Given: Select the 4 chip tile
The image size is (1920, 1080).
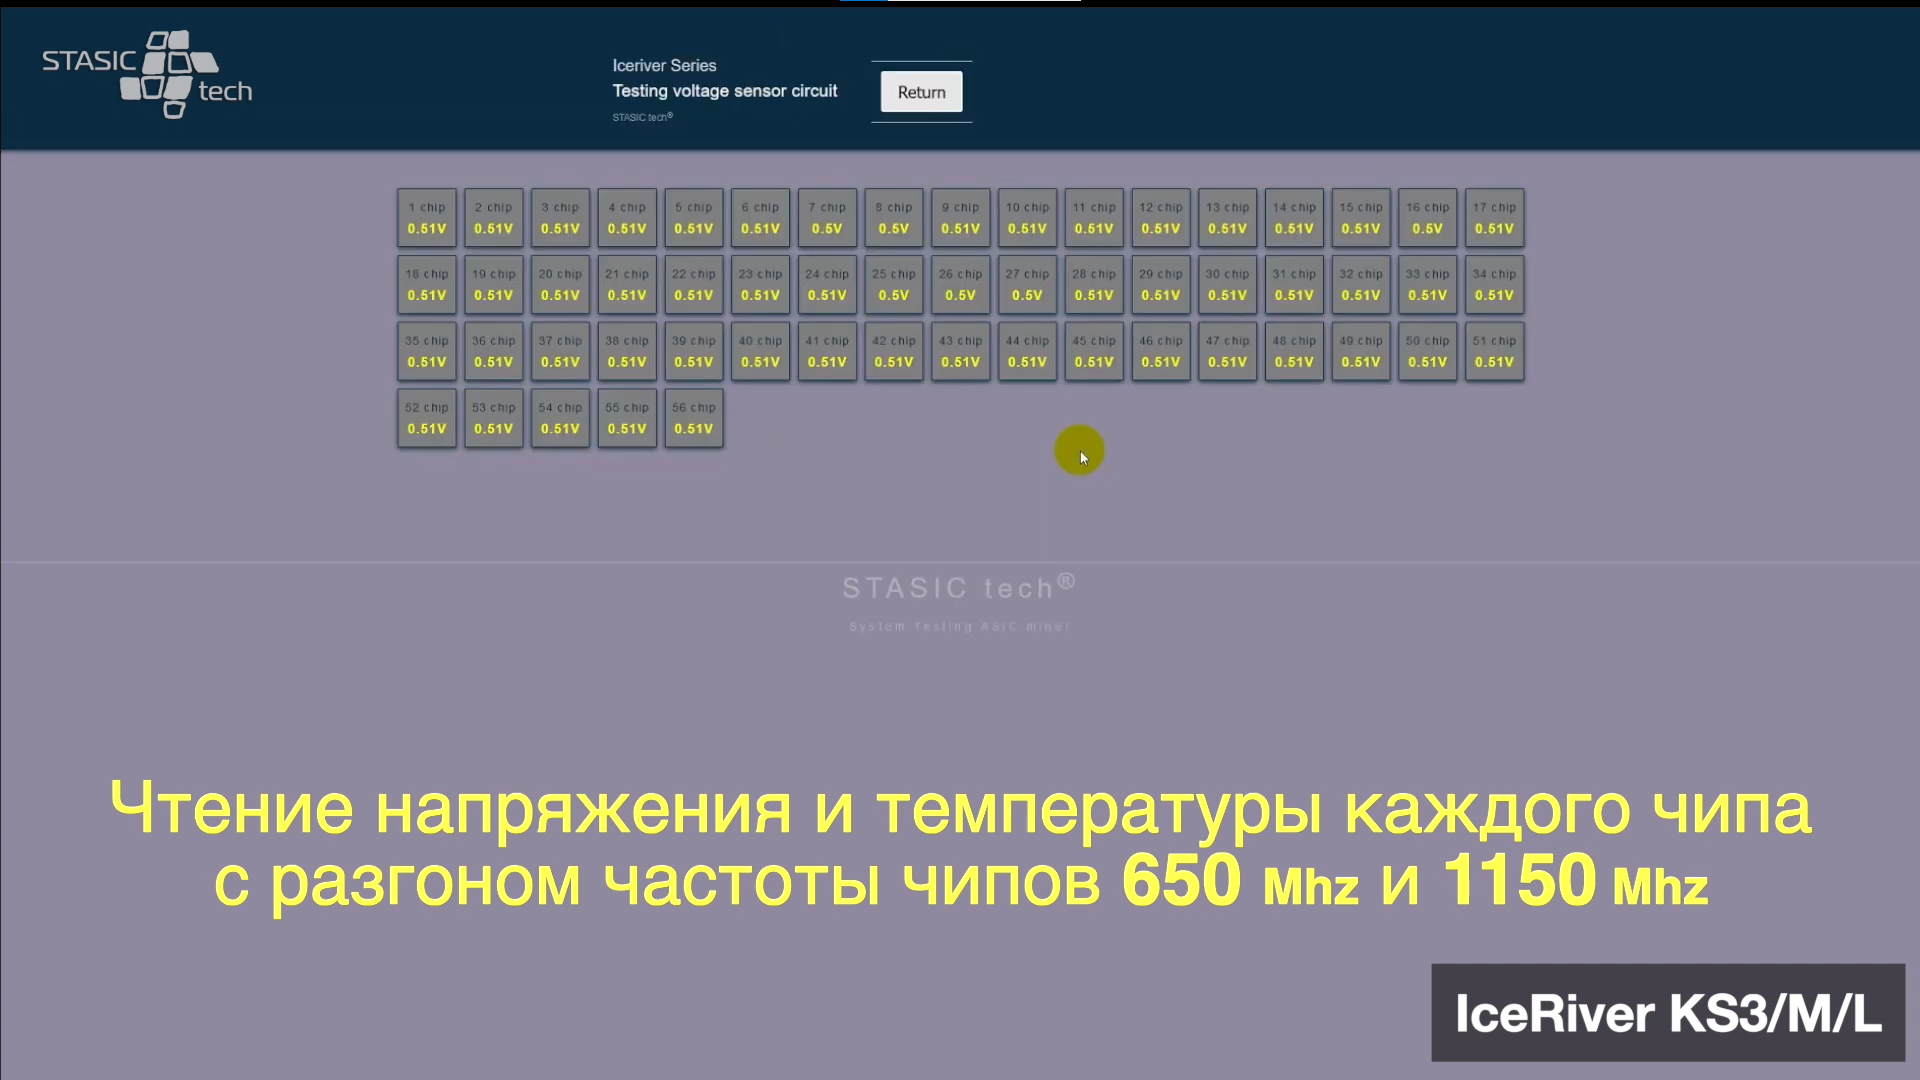Looking at the screenshot, I should tap(627, 218).
